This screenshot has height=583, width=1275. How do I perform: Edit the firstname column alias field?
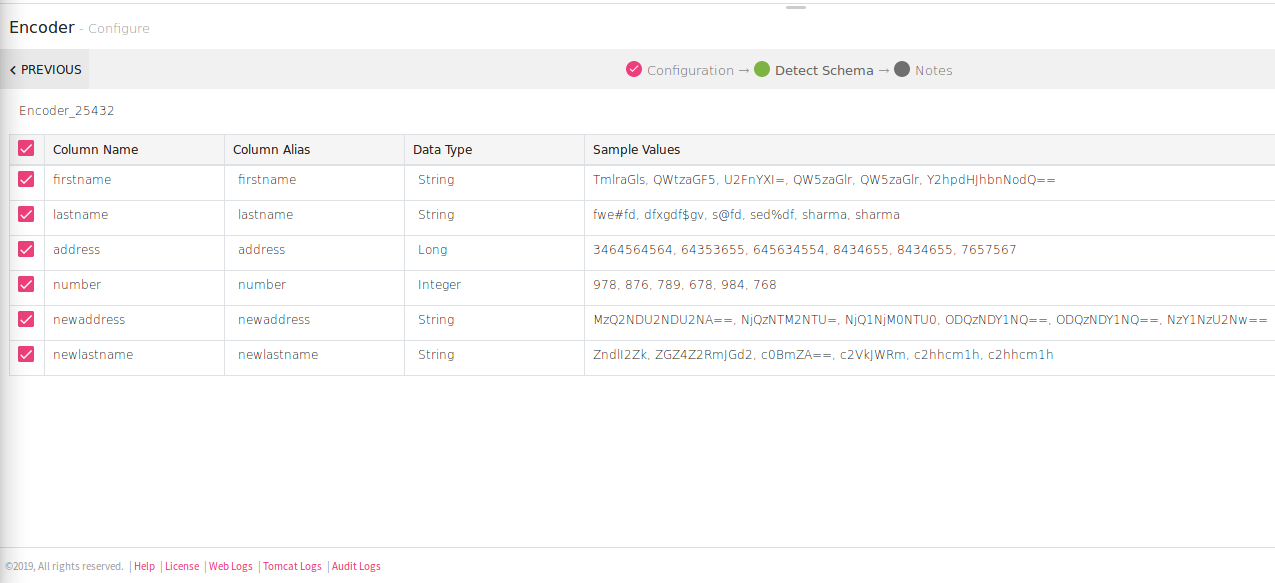click(312, 180)
